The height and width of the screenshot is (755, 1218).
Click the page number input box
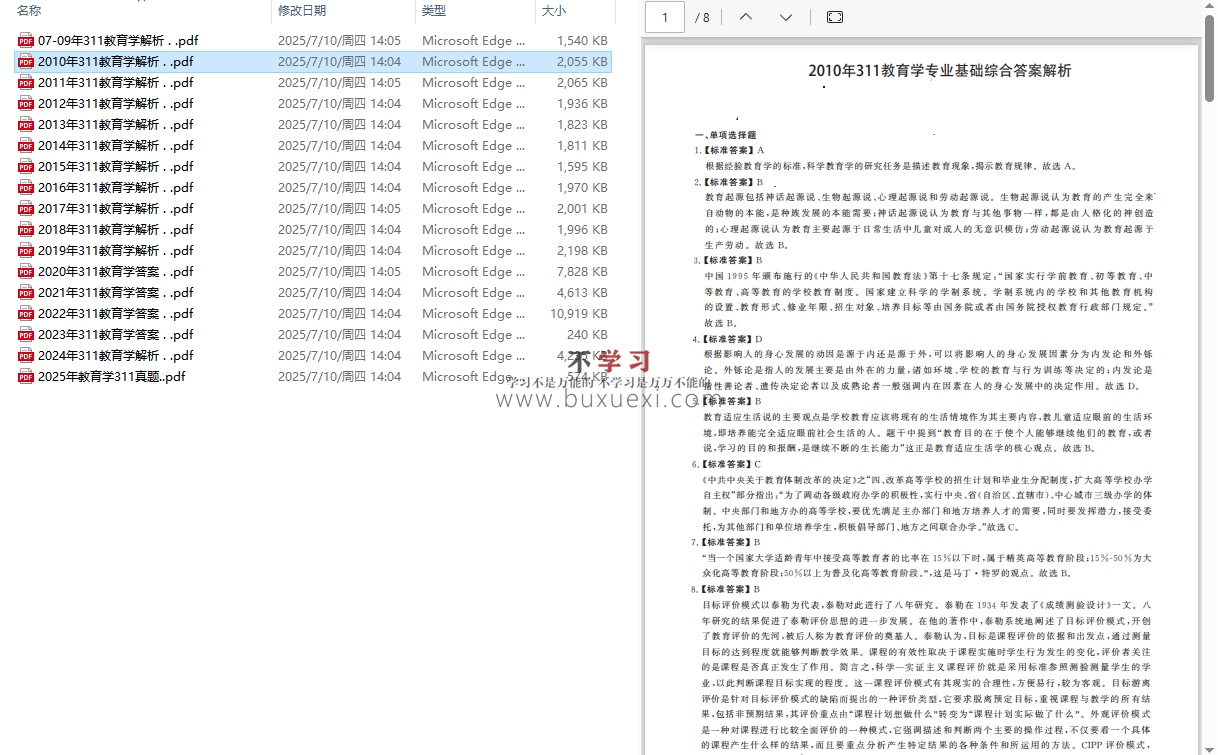(x=665, y=17)
